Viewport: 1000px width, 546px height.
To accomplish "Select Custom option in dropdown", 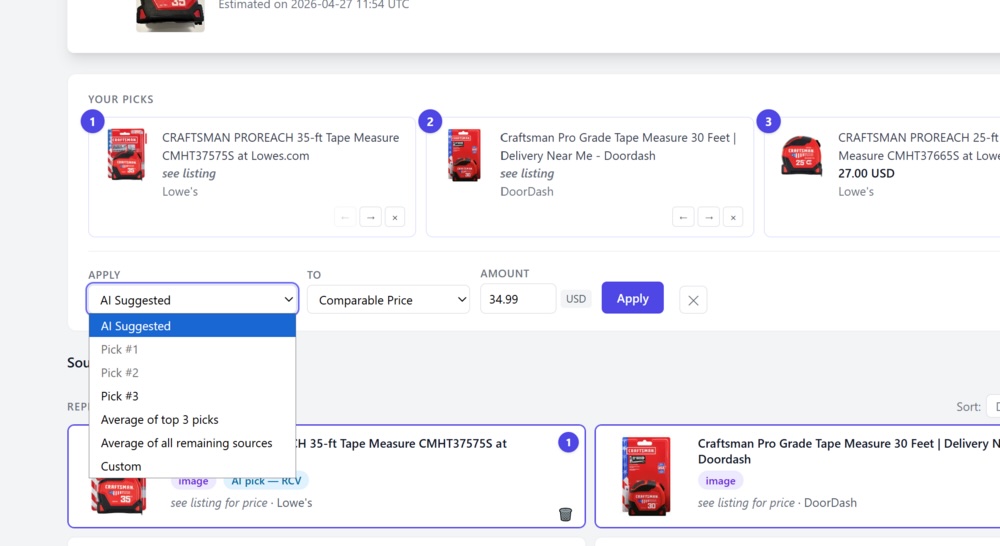I will [x=193, y=466].
